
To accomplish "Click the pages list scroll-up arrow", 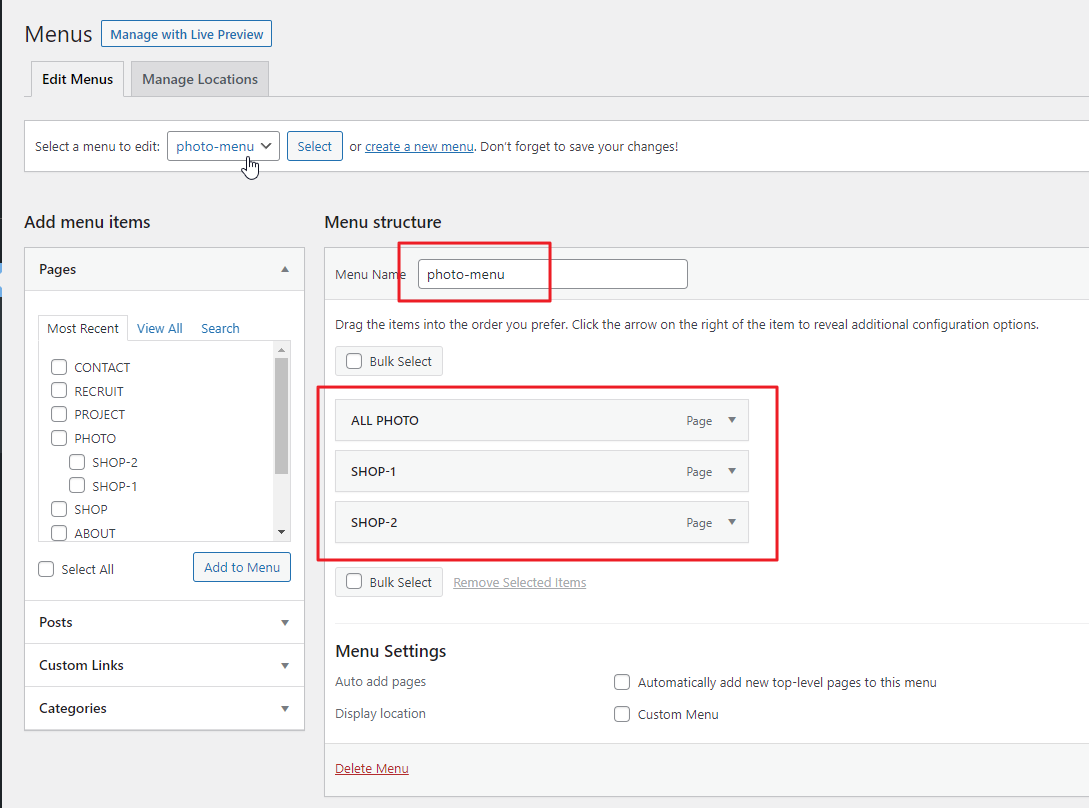I will tap(281, 349).
